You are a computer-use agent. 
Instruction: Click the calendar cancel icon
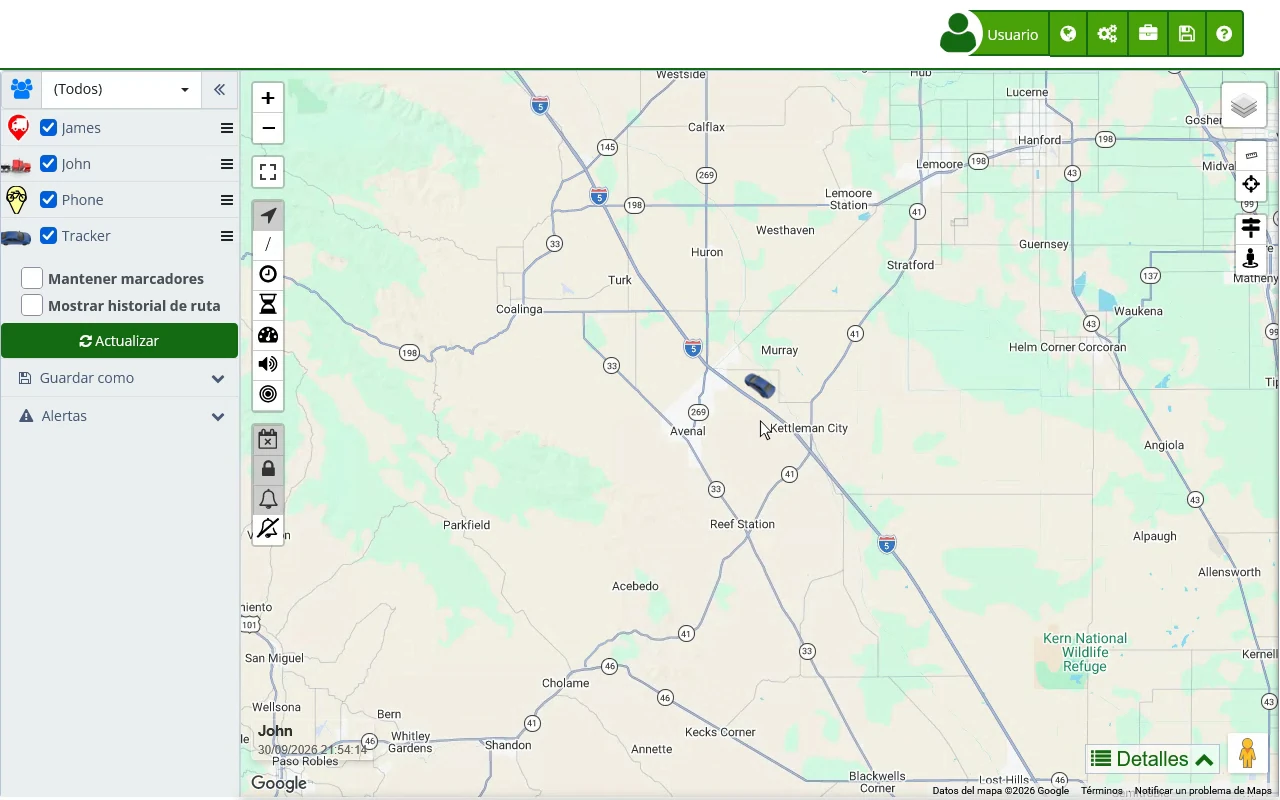[x=268, y=439]
